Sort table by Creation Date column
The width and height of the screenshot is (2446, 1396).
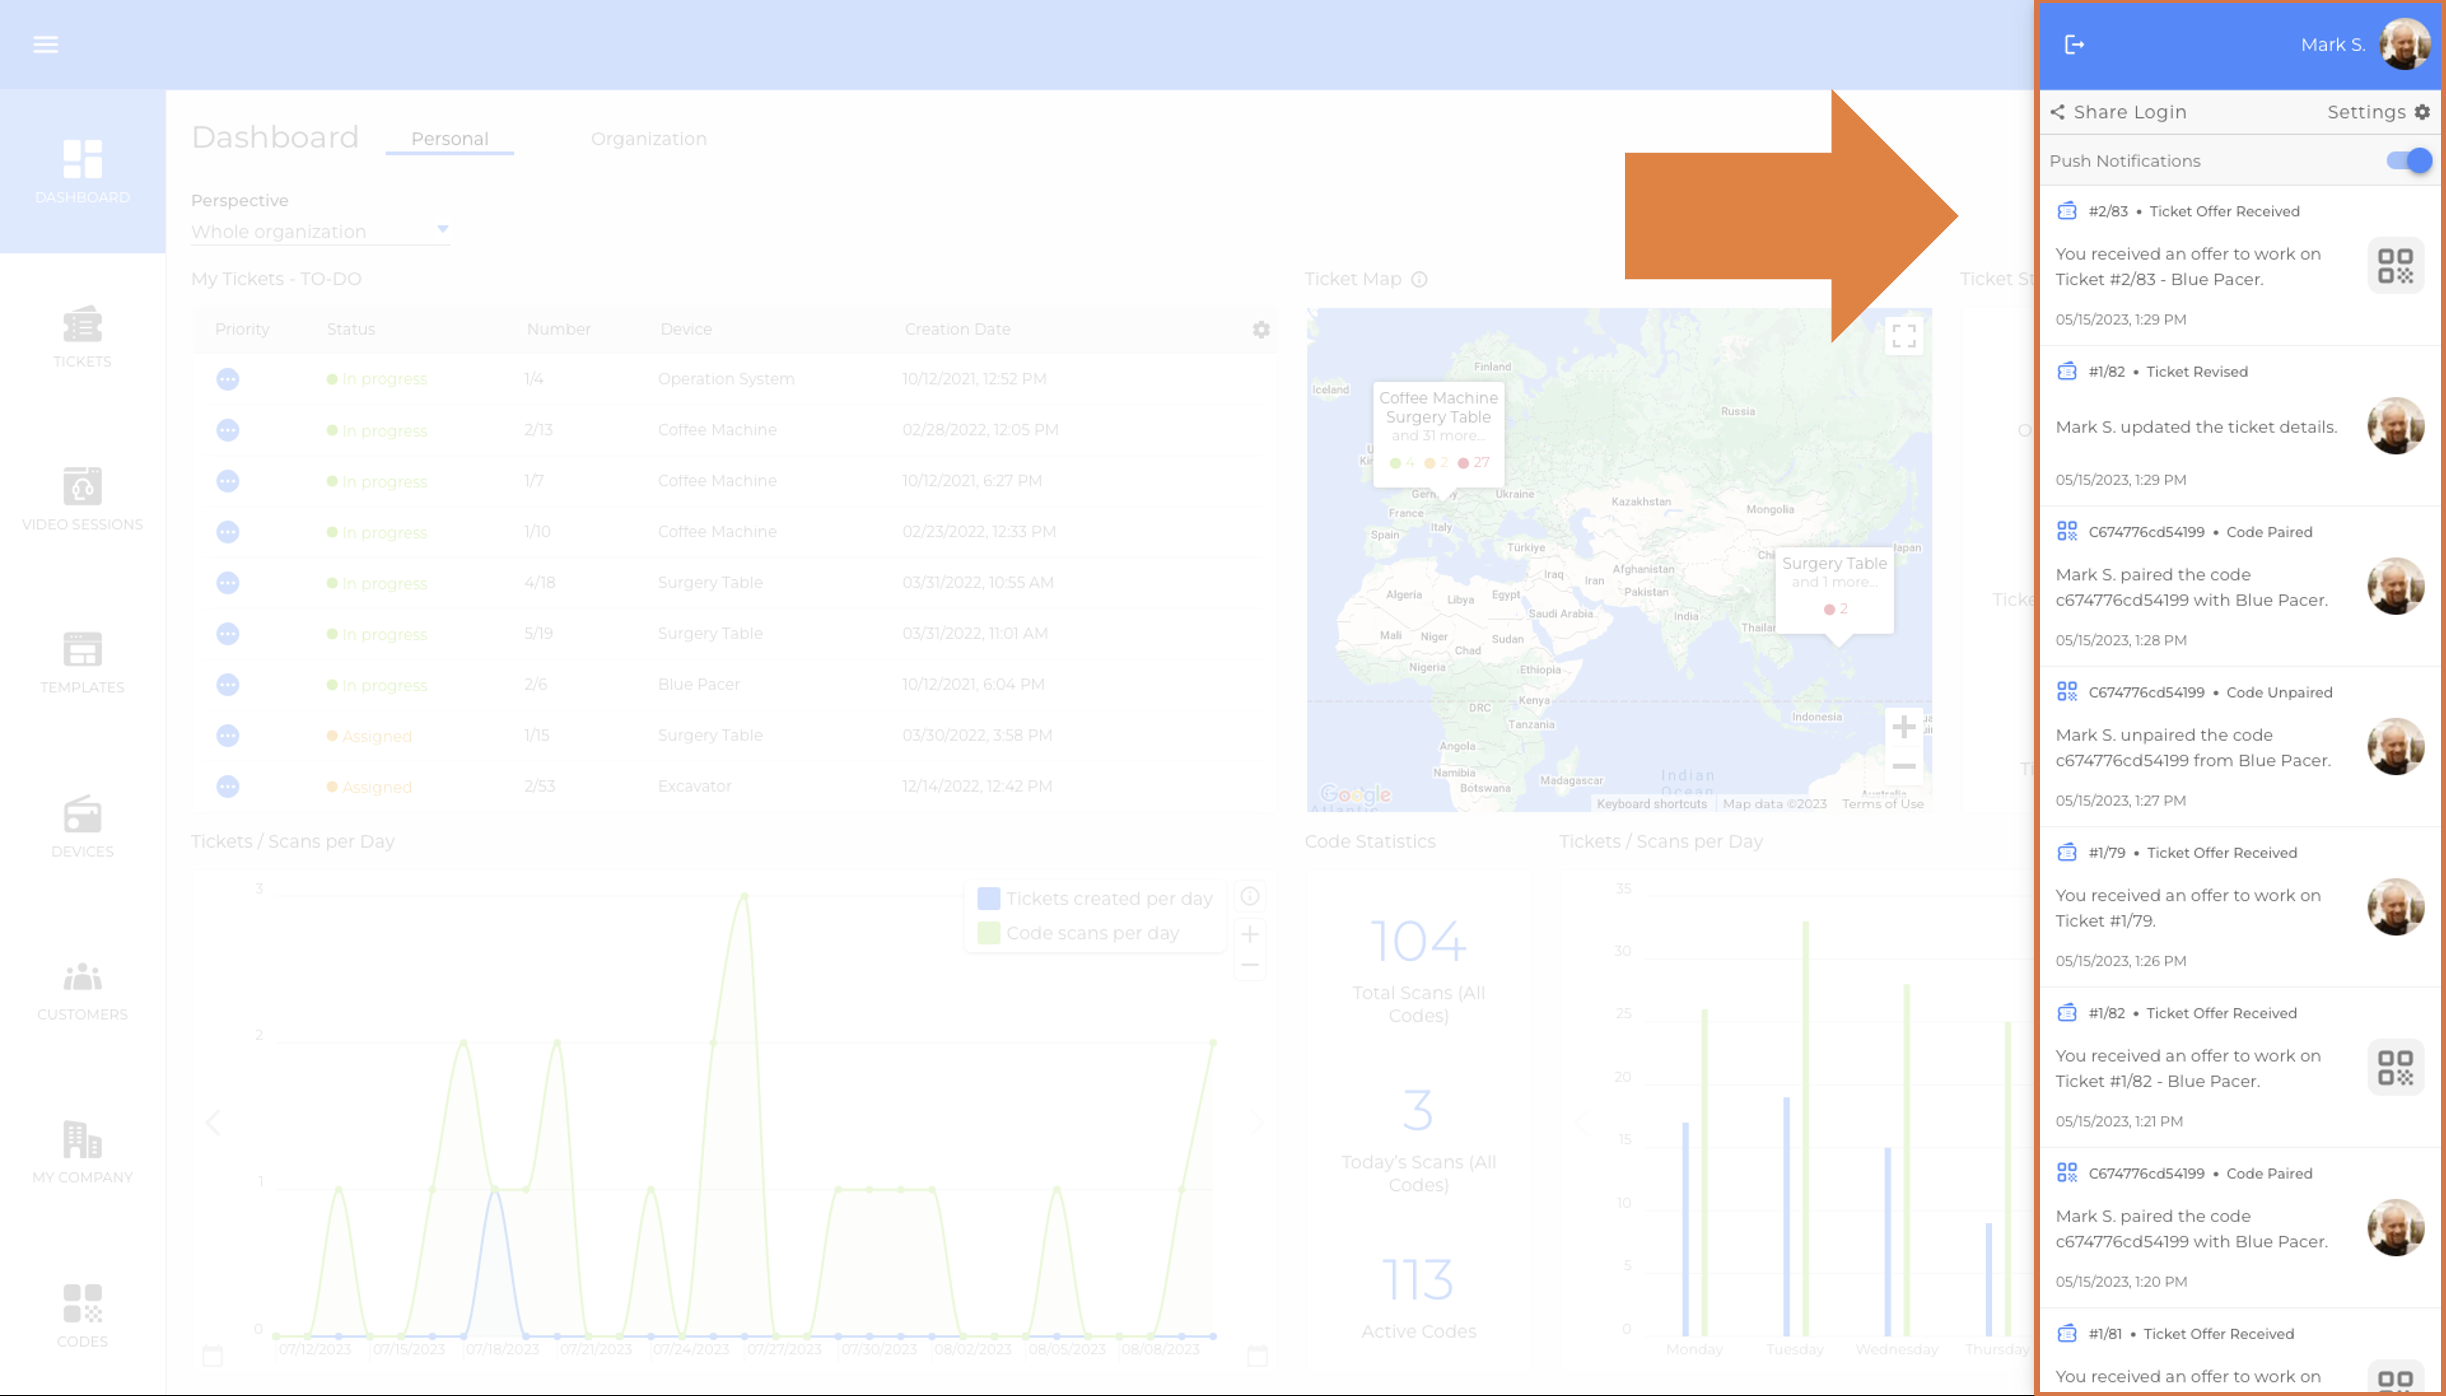click(x=957, y=329)
